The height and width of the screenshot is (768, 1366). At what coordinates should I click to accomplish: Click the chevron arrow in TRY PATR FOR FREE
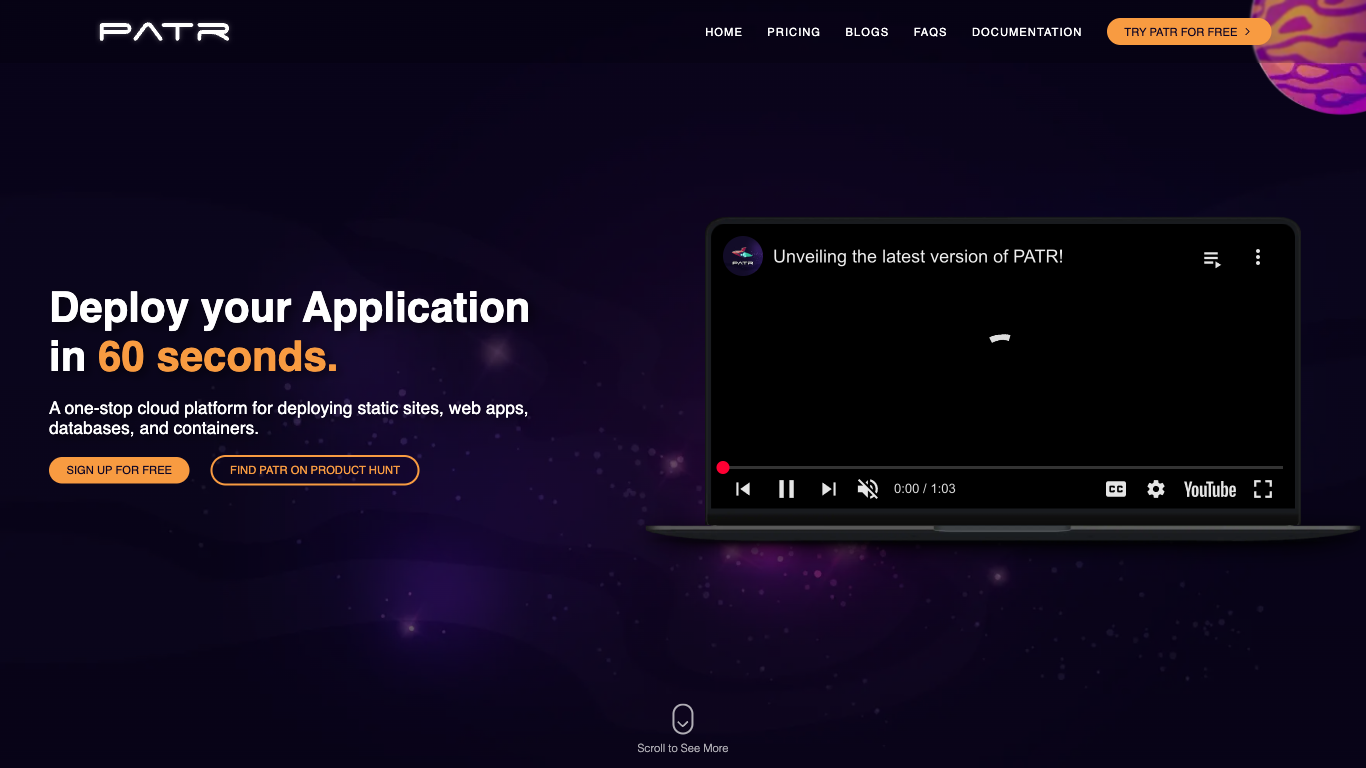point(1248,32)
